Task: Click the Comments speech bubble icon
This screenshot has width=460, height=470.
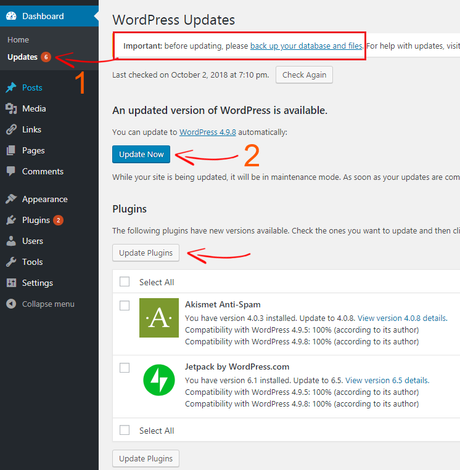Action: pyautogui.click(x=11, y=171)
